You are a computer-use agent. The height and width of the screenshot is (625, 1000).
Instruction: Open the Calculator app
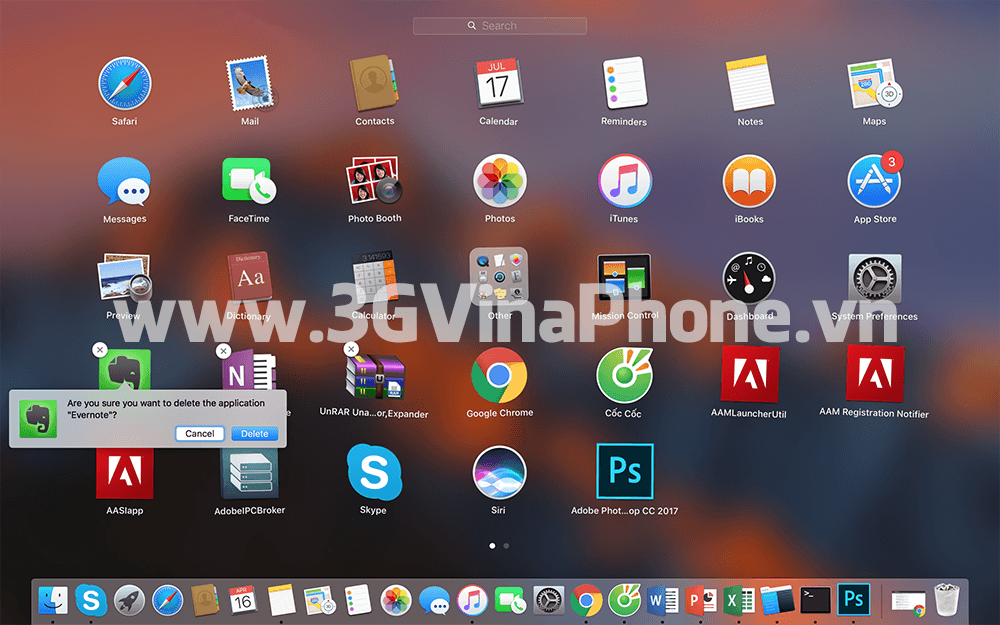pos(374,277)
